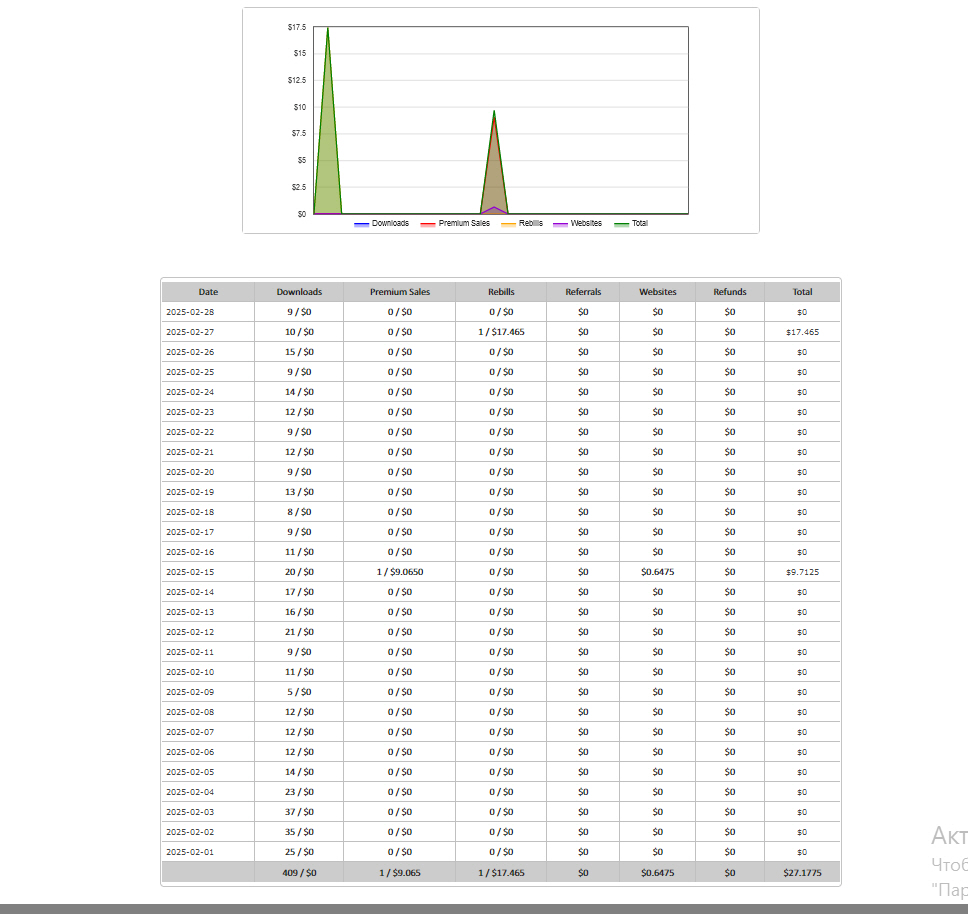Click the $17.5 y-axis label
The width and height of the screenshot is (968, 914).
(297, 27)
